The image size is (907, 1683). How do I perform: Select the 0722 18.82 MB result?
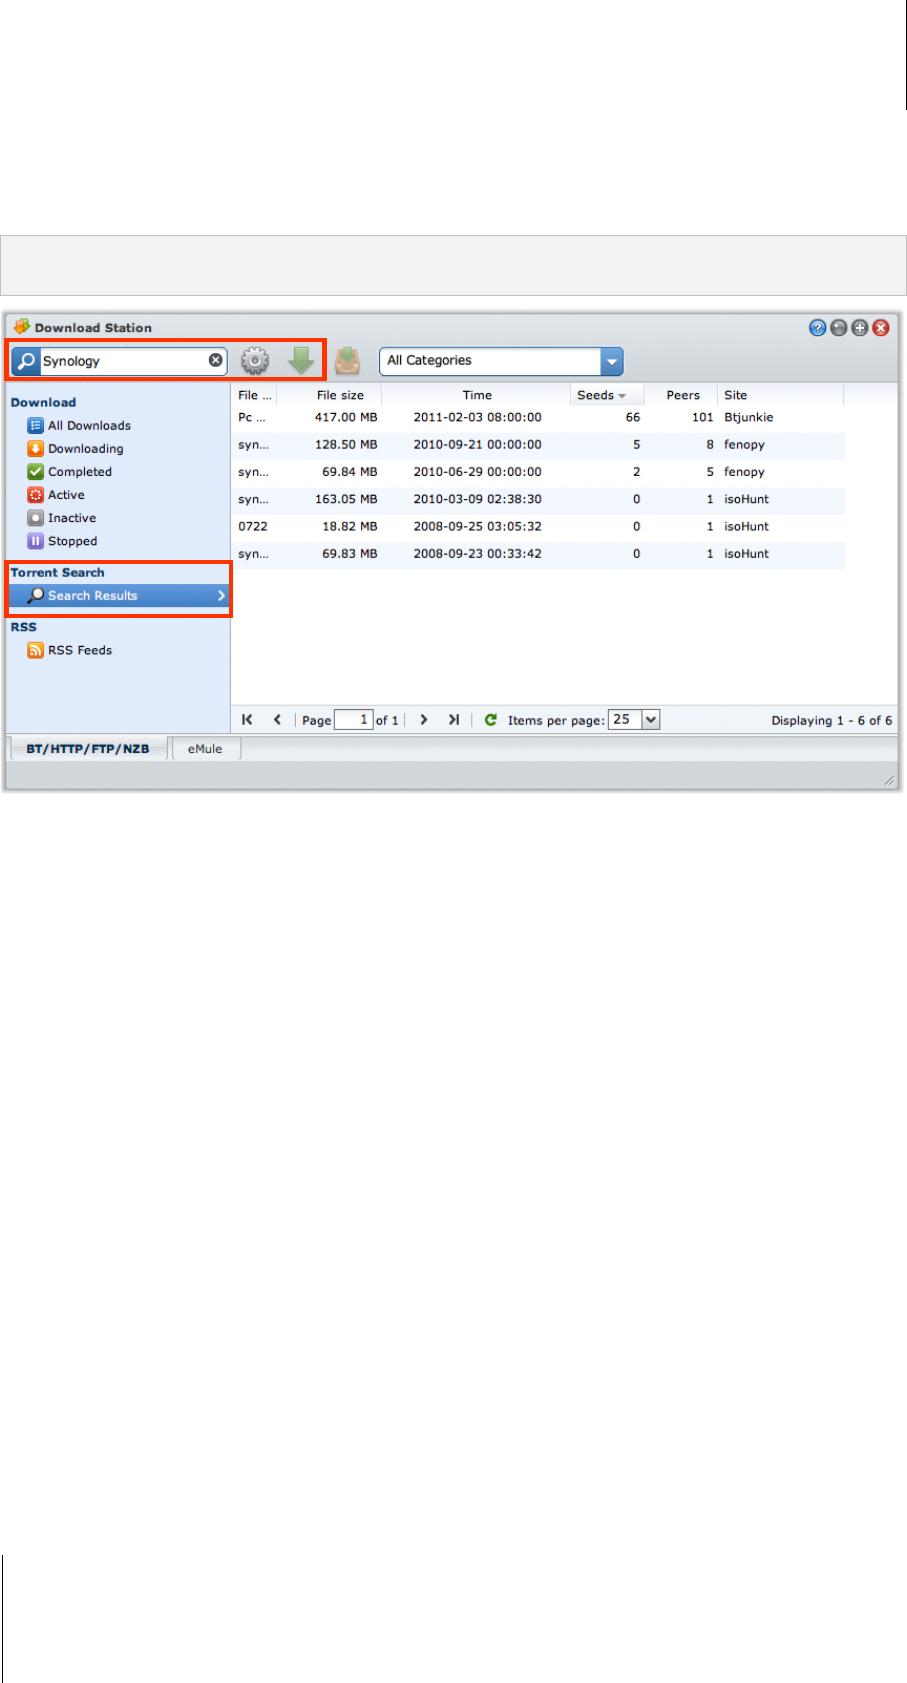point(539,526)
